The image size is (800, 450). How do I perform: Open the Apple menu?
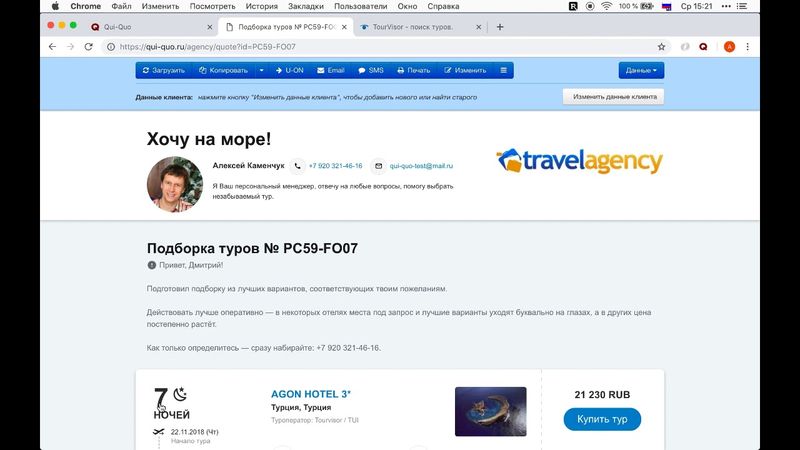click(x=55, y=6)
